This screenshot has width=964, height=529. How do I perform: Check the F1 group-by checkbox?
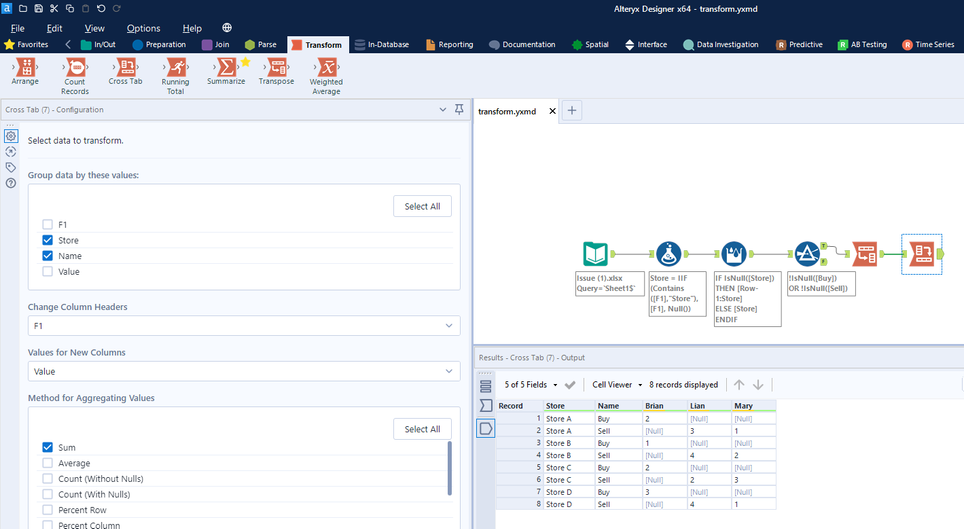tap(47, 225)
